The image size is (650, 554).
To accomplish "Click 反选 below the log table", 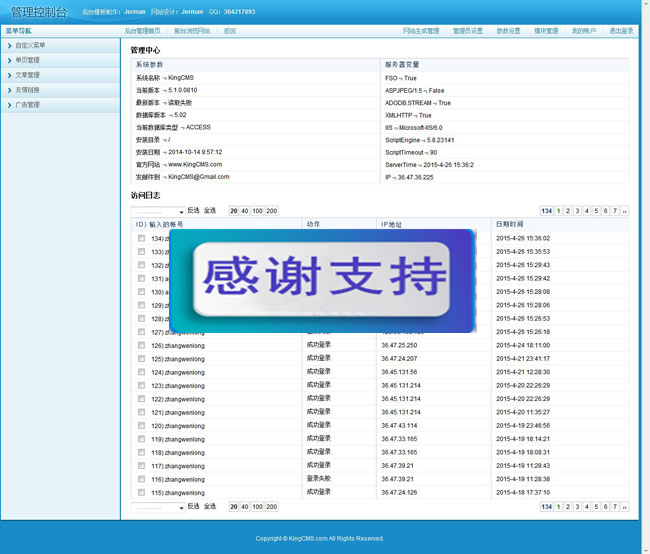I will tap(193, 506).
